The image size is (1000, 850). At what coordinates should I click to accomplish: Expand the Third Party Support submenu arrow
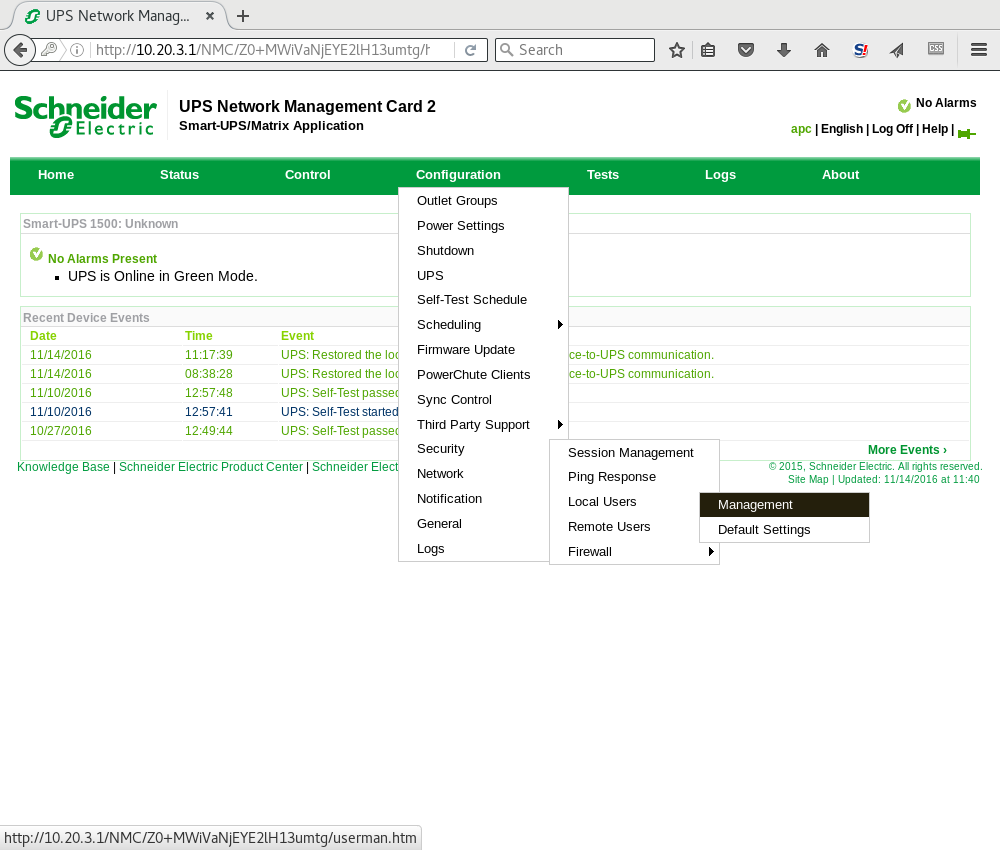click(x=560, y=425)
